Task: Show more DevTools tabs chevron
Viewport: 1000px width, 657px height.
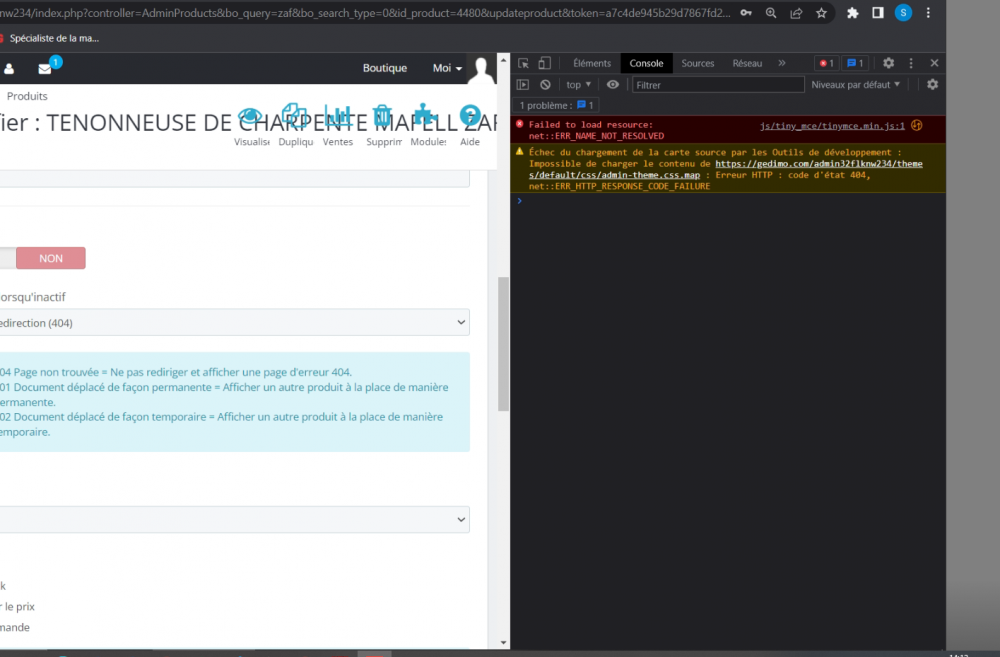Action: point(782,63)
